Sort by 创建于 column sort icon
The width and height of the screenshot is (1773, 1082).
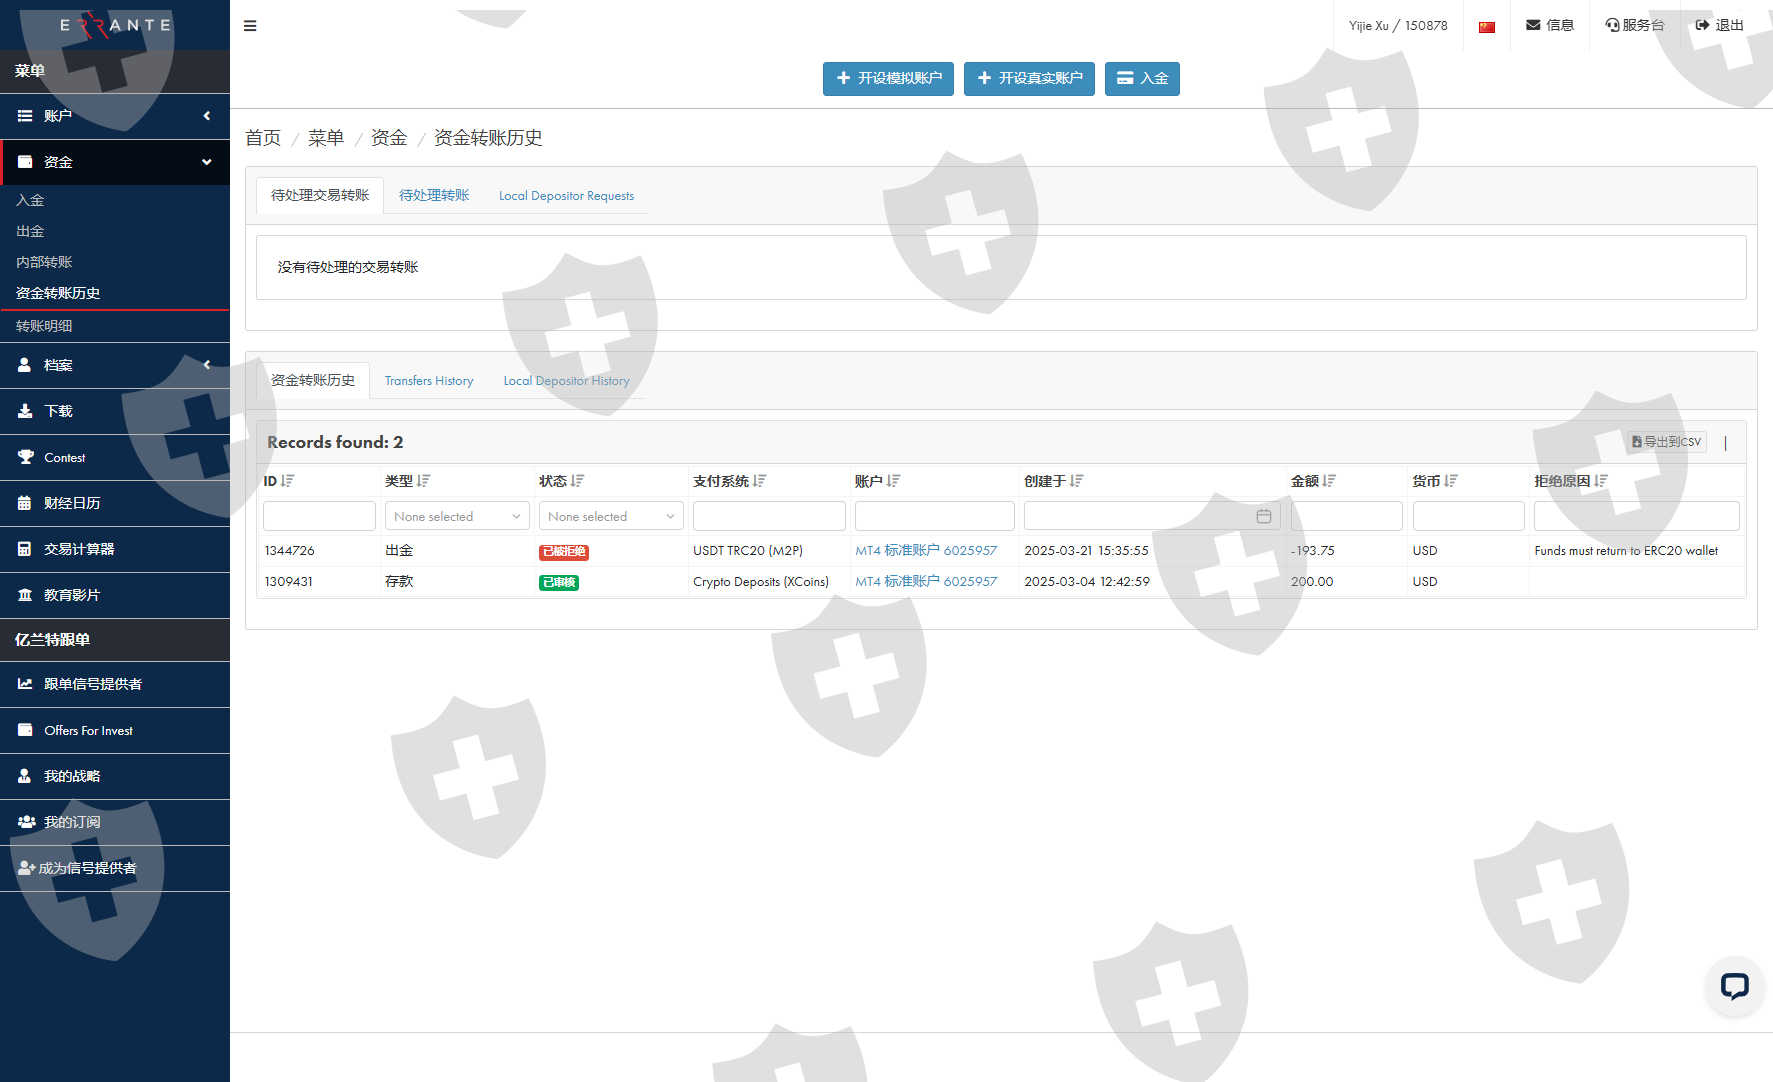(x=1076, y=481)
